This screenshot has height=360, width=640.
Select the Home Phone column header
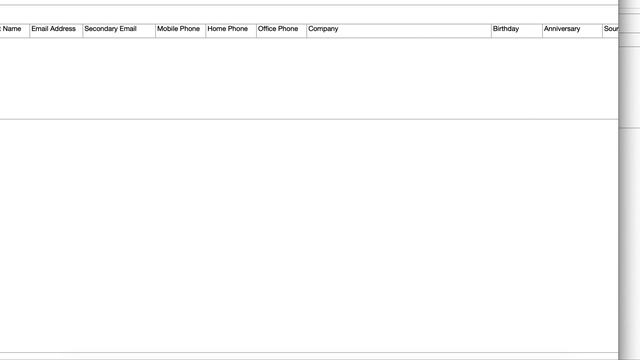231,31
